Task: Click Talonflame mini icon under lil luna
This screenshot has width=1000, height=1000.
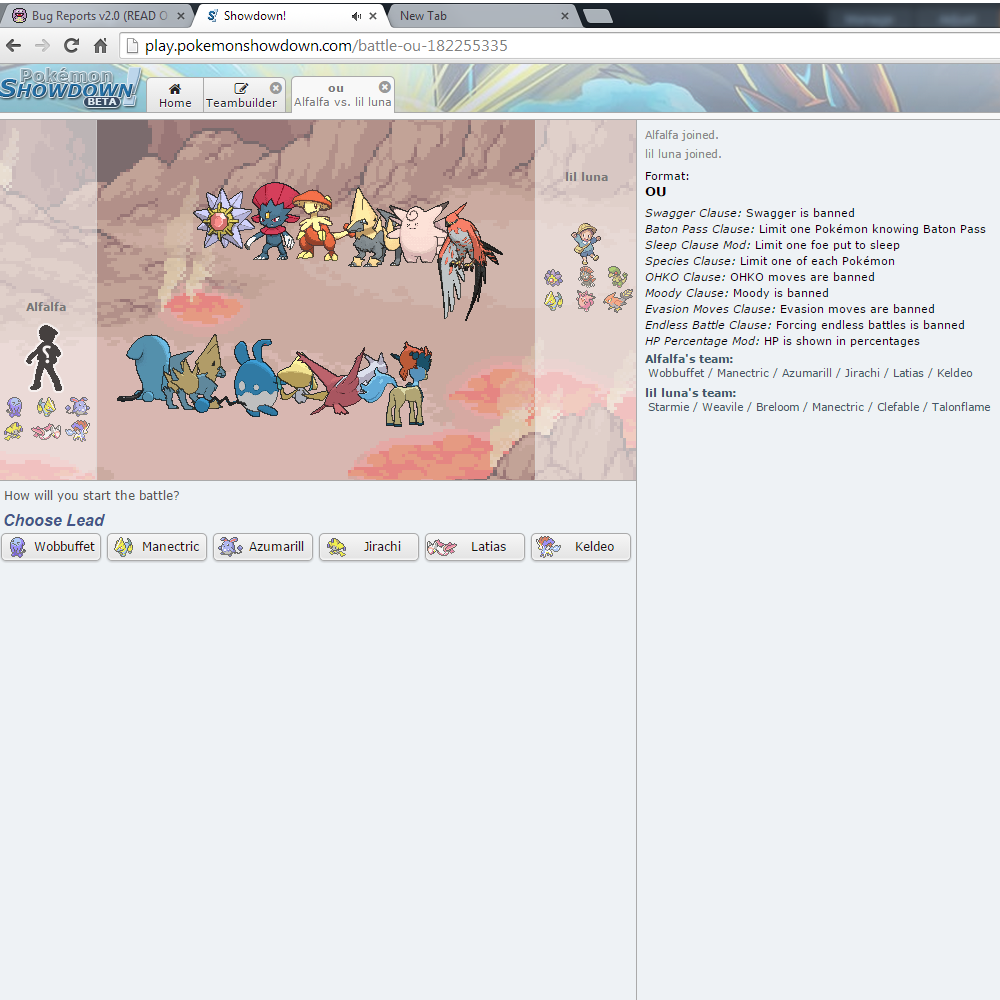Action: click(x=617, y=300)
